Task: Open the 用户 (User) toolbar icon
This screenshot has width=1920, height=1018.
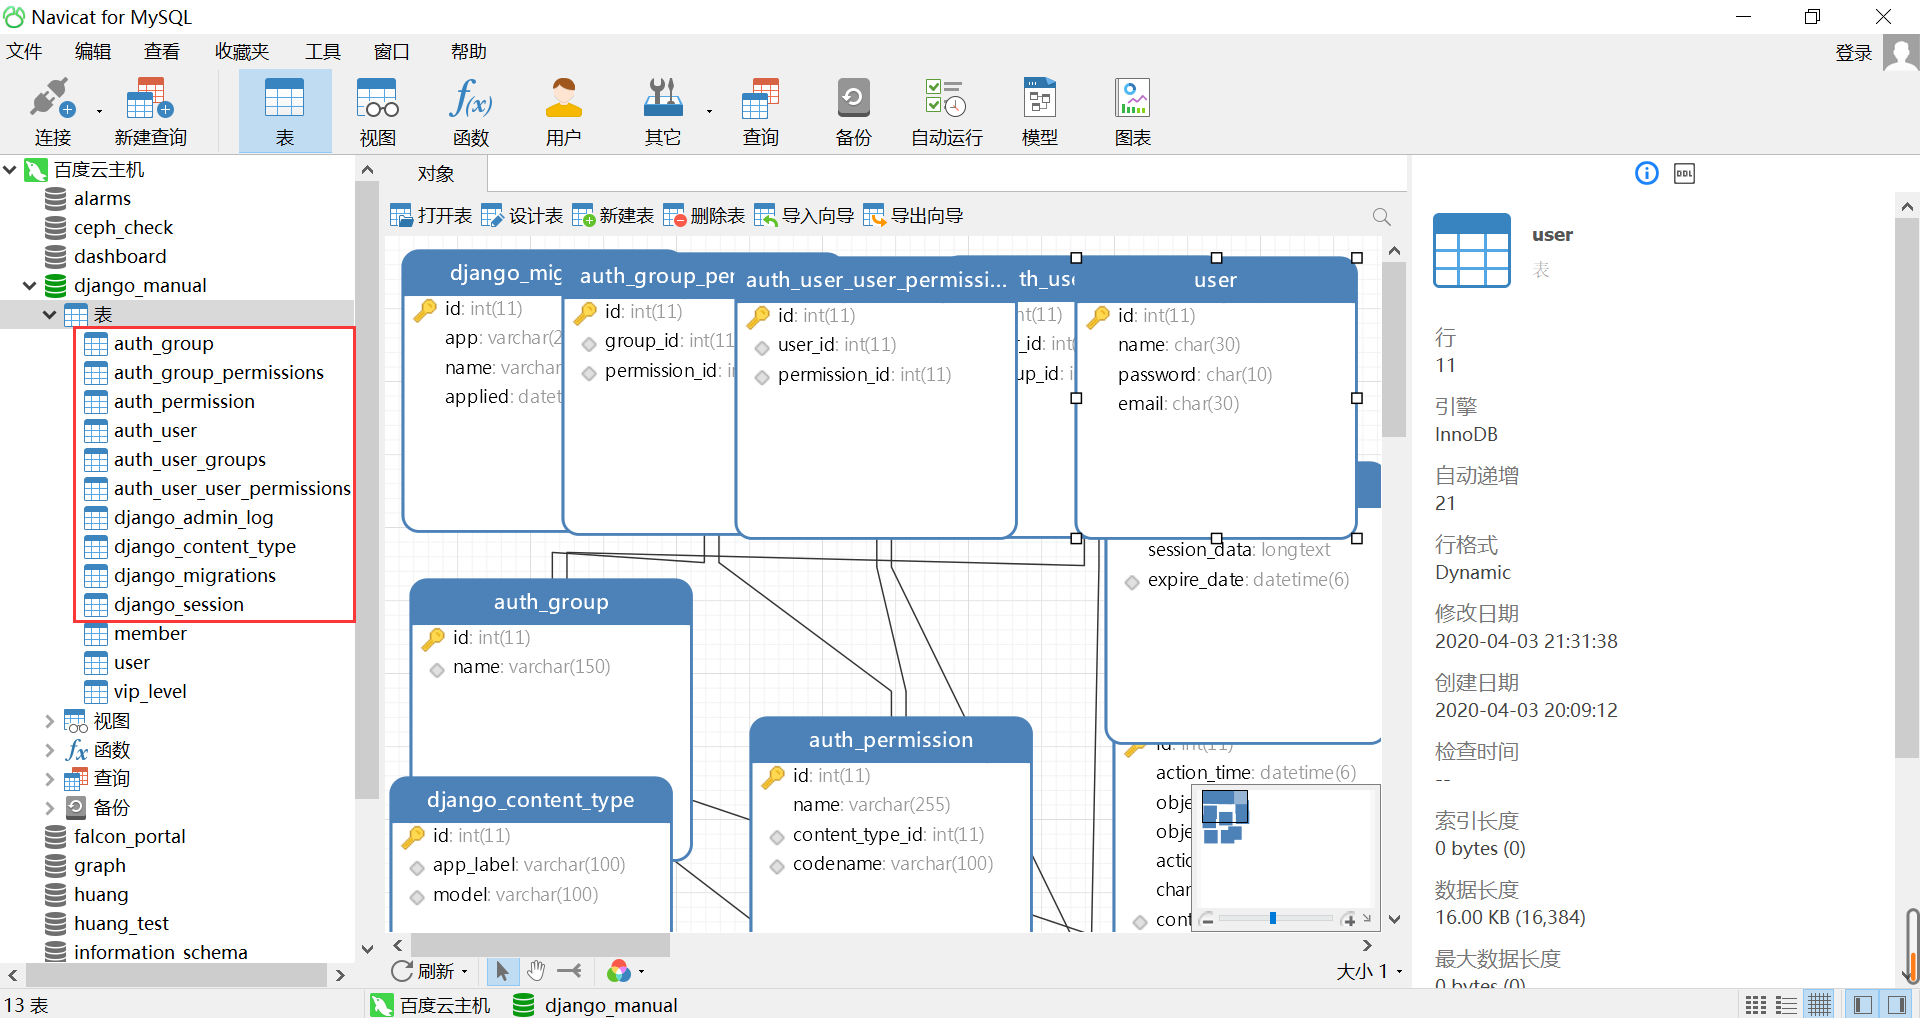Action: [x=564, y=111]
